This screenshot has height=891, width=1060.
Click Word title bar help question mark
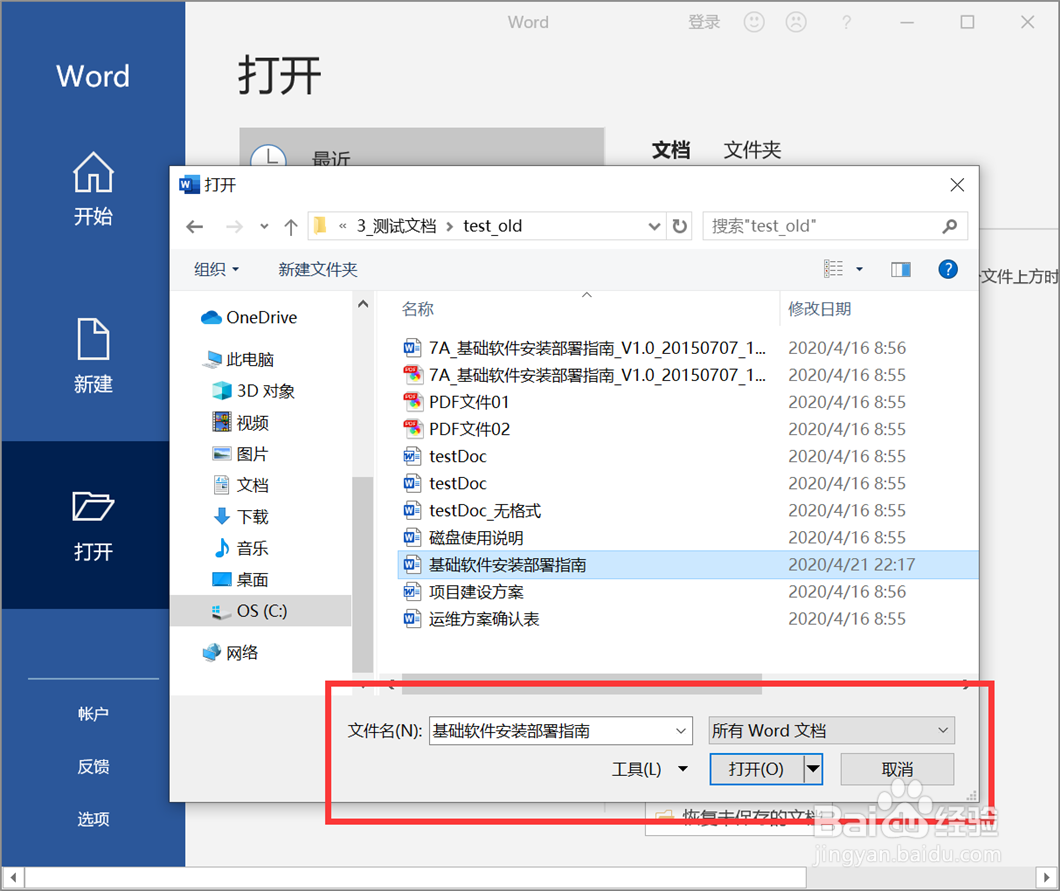coord(846,22)
